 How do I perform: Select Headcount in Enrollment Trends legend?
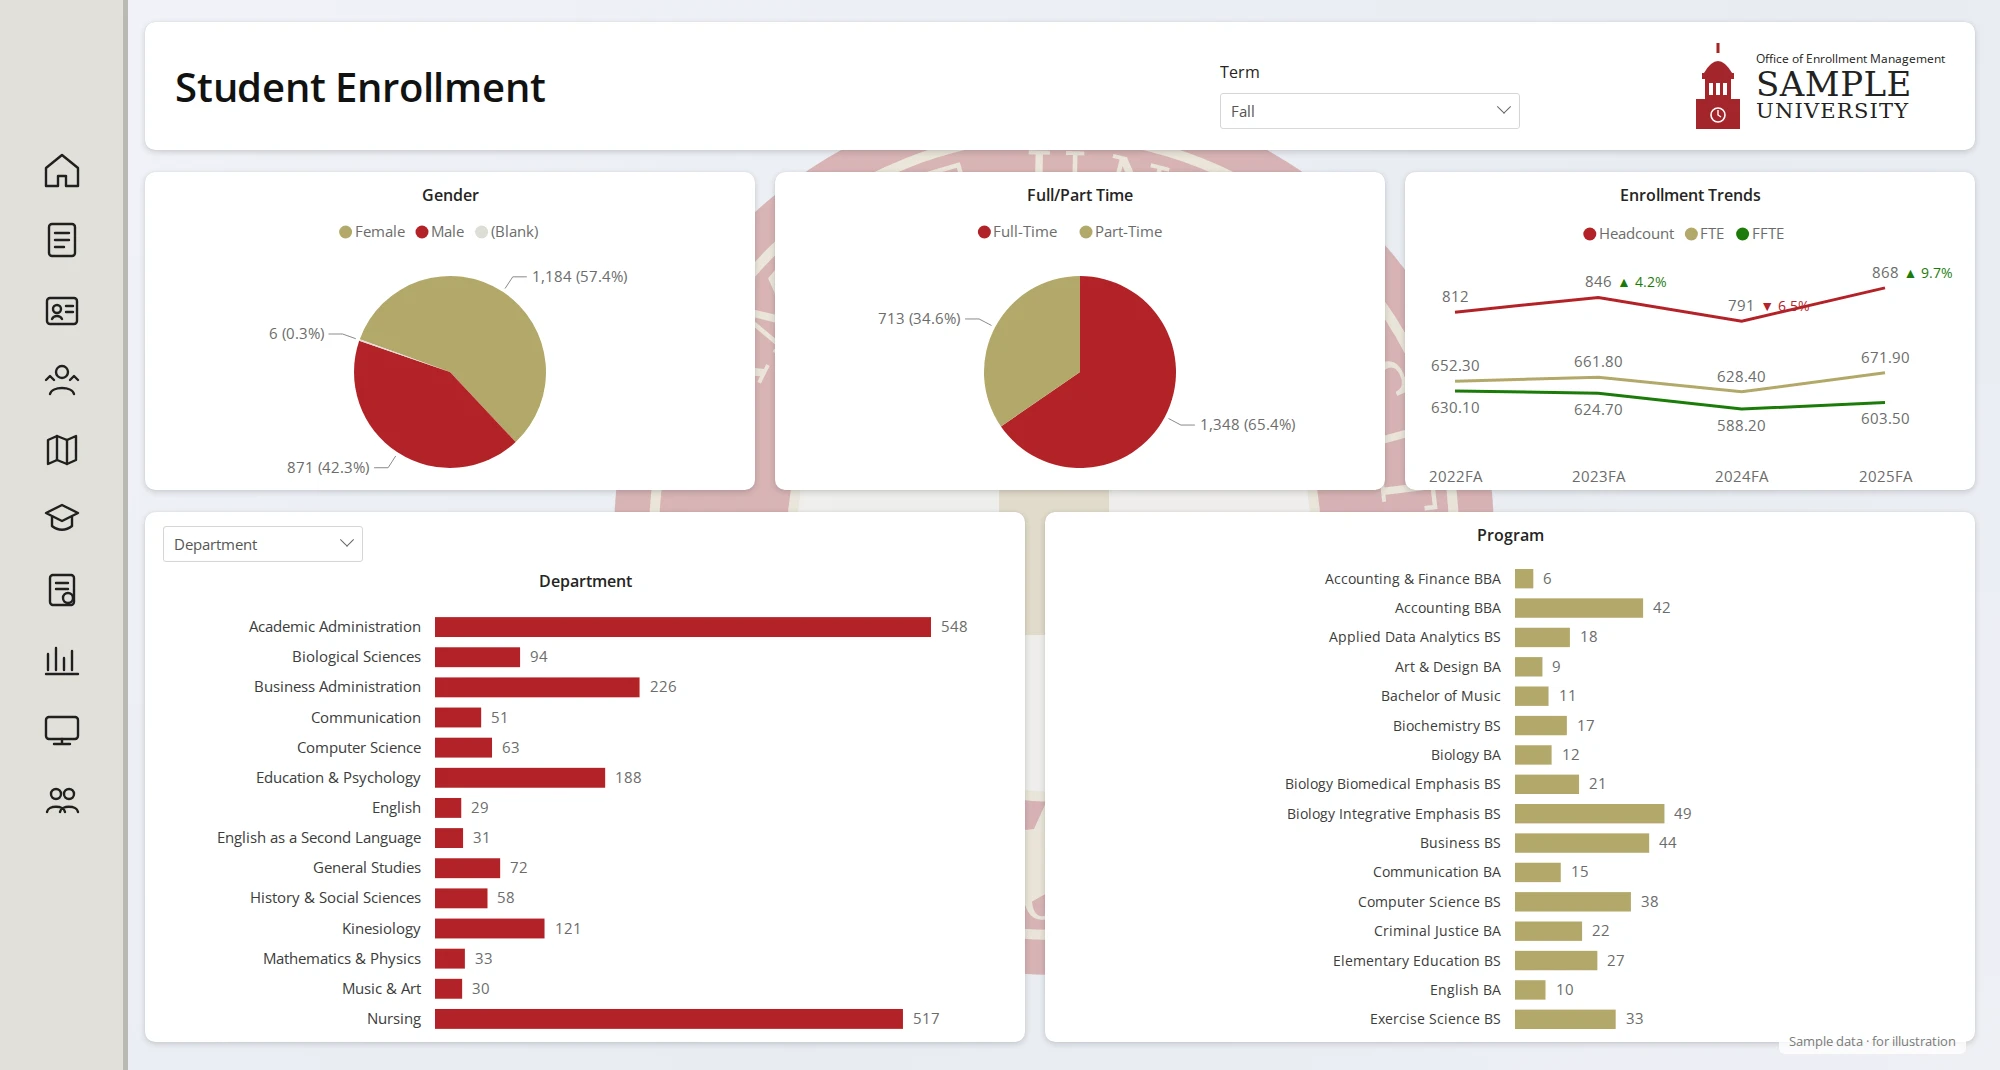tap(1628, 234)
